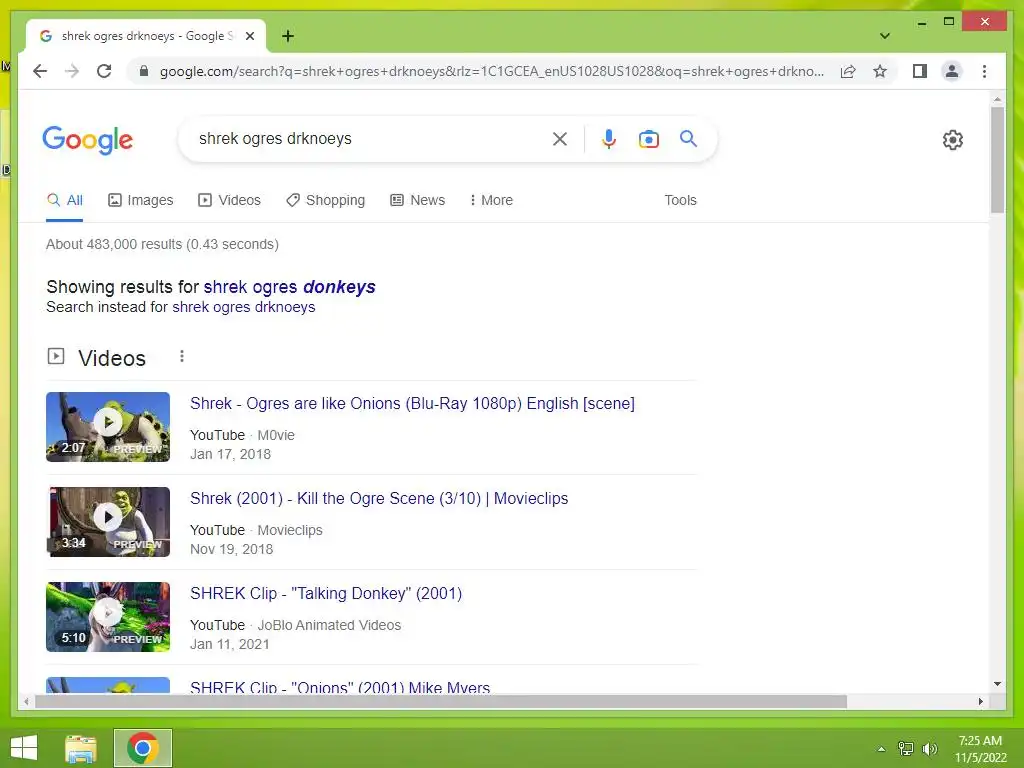1024x768 pixels.
Task: Search instead for shrek ogres drknoeys
Action: (244, 307)
